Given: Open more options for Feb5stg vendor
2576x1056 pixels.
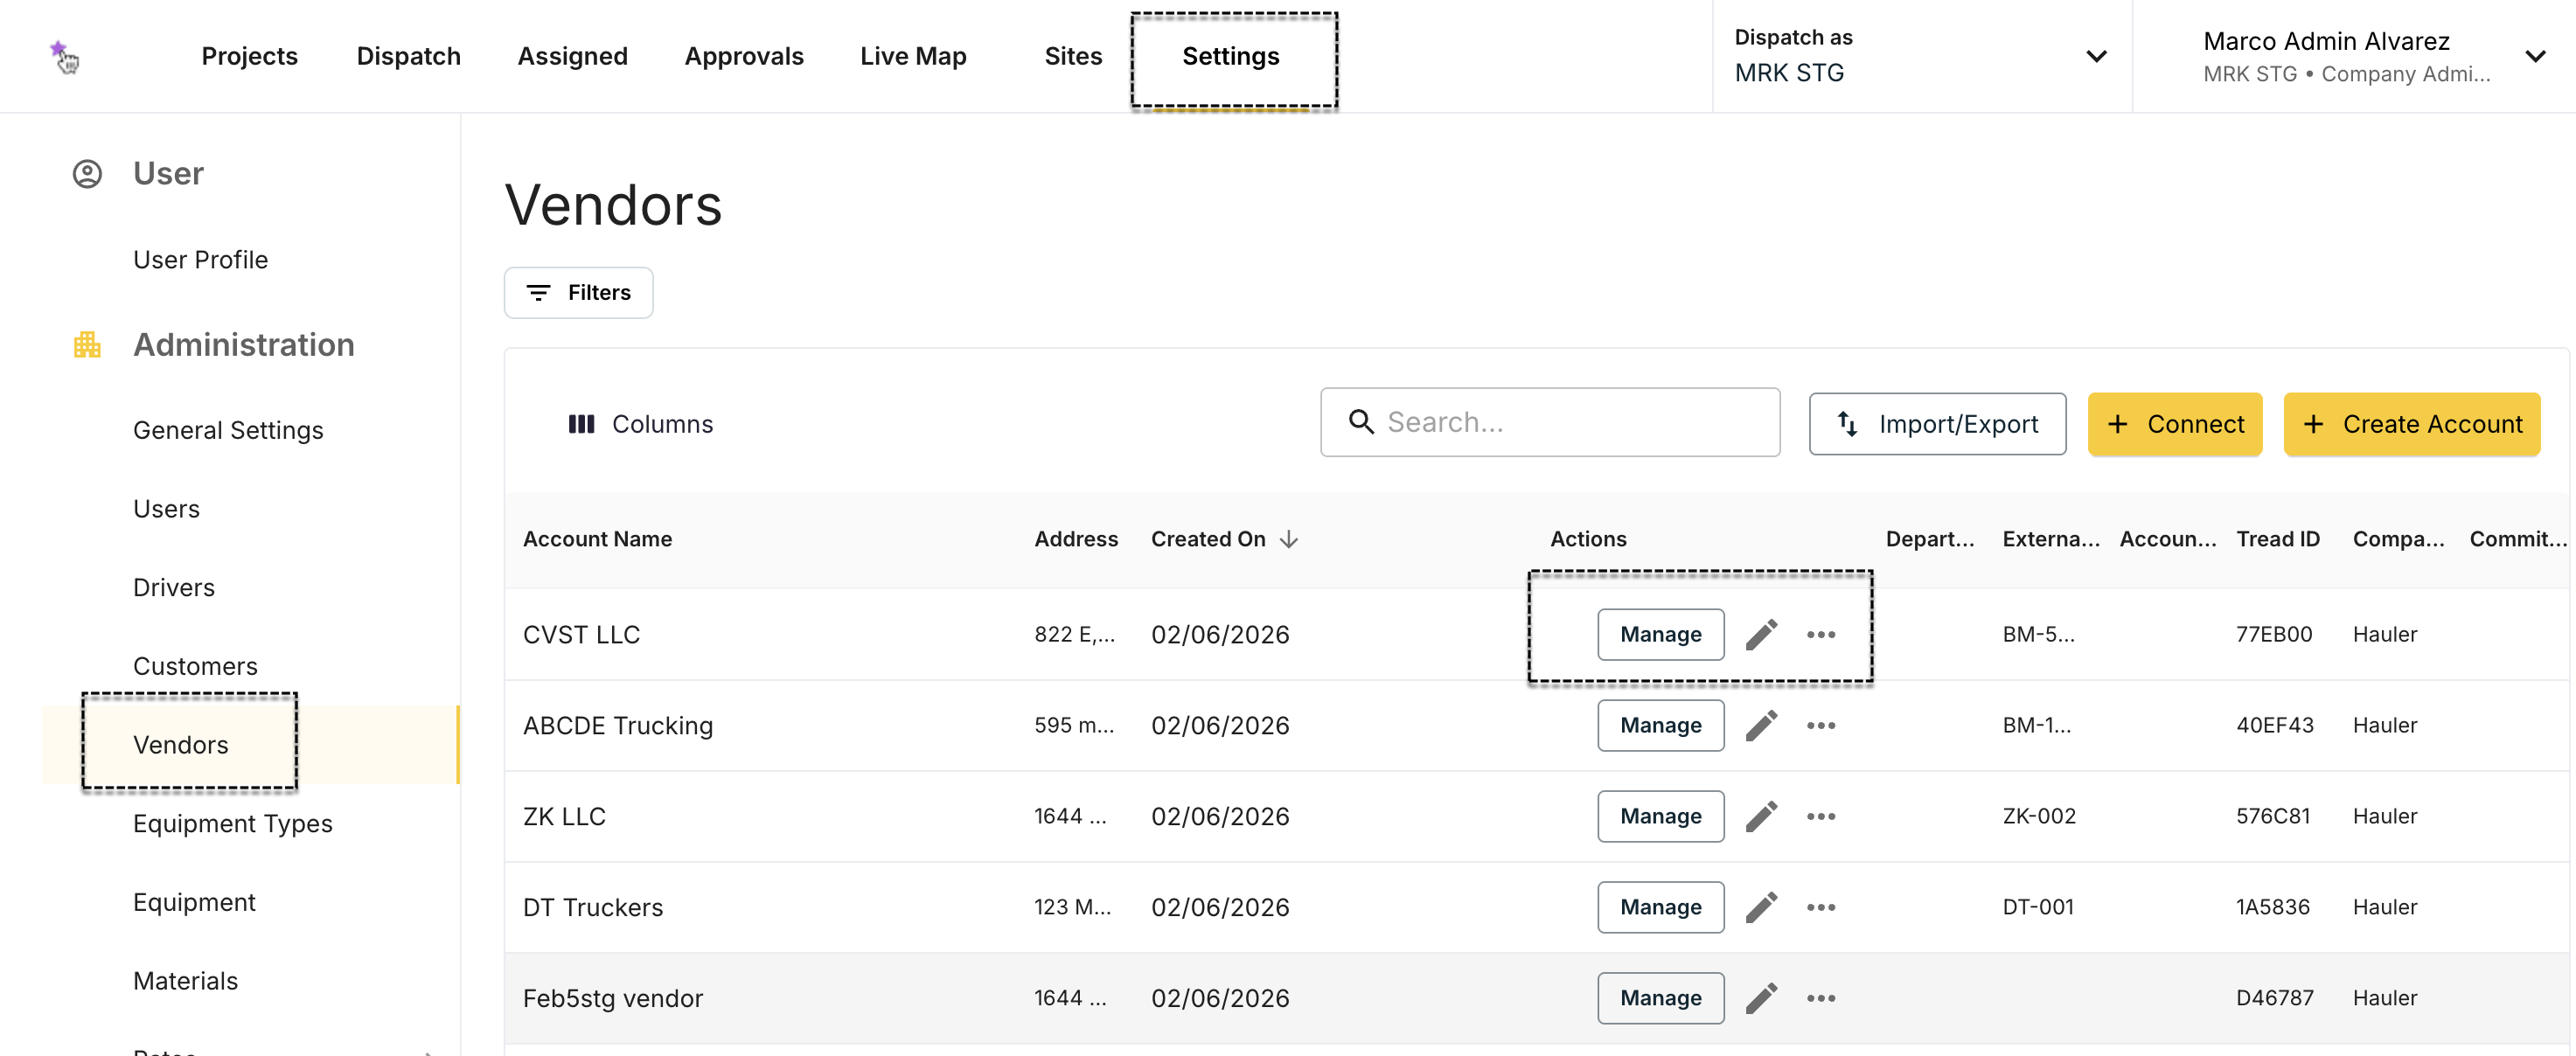Looking at the screenshot, I should [x=1821, y=999].
